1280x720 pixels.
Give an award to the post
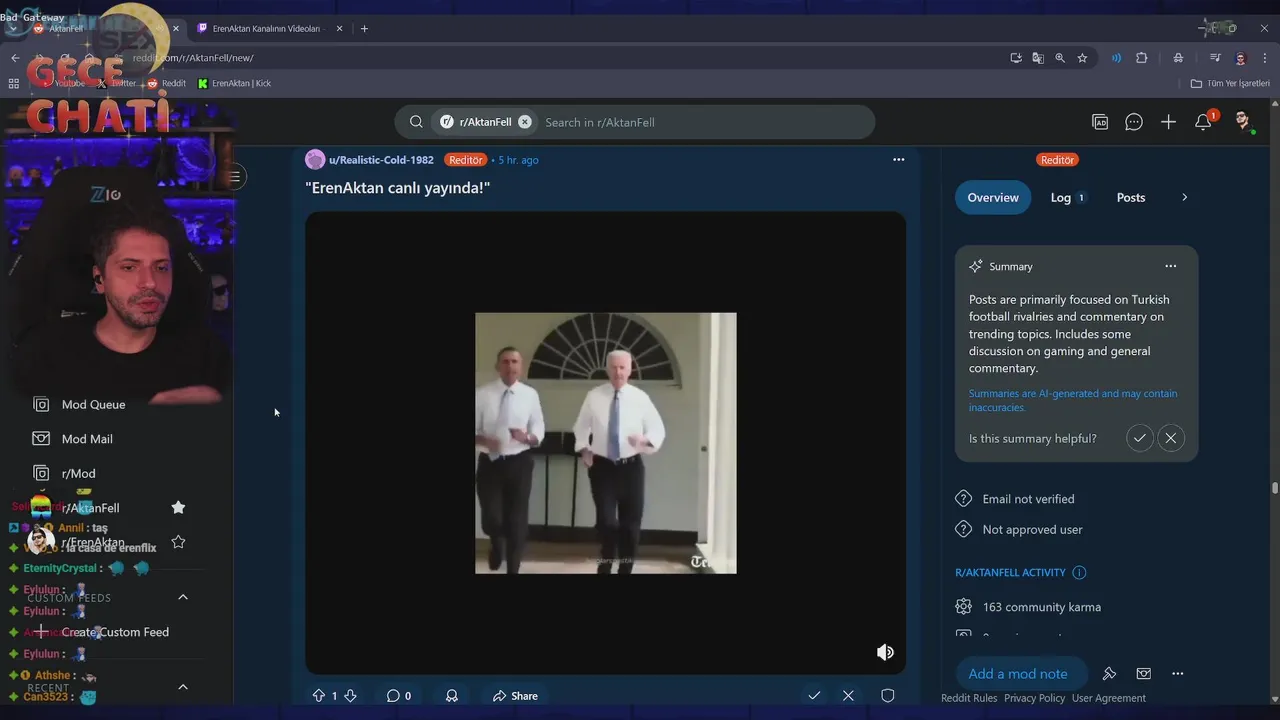(x=452, y=696)
